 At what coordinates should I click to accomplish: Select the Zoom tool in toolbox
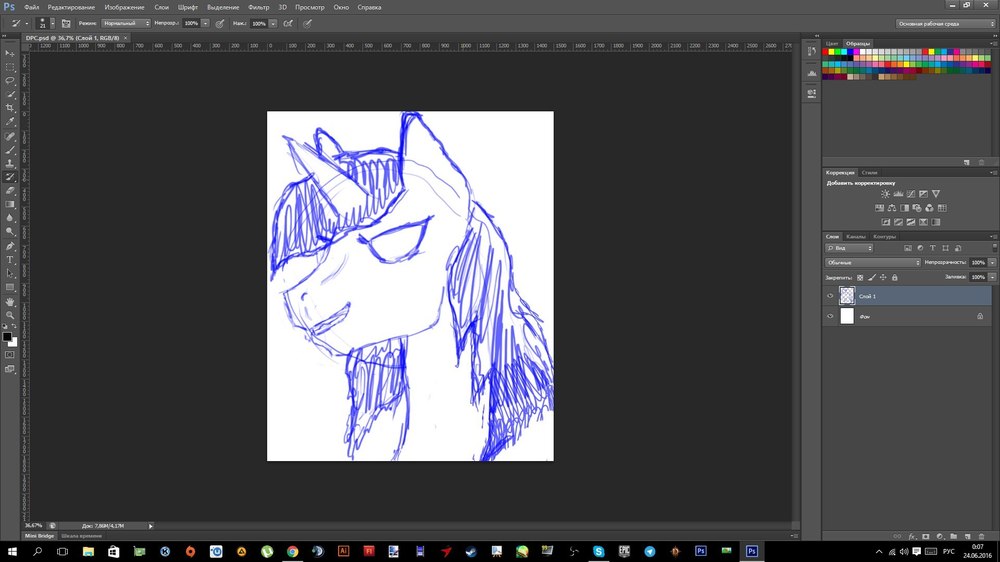point(10,315)
